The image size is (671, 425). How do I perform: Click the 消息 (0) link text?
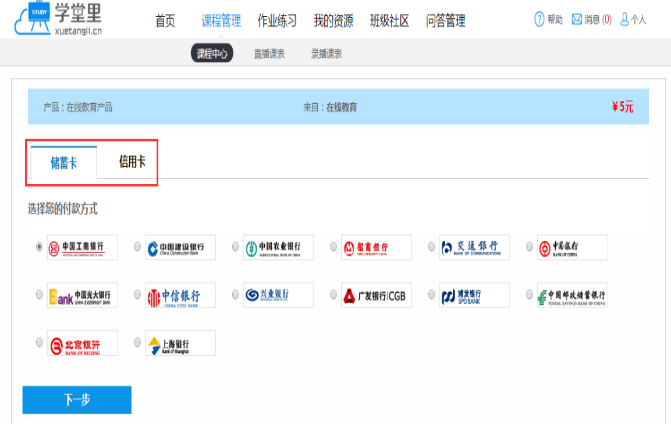point(598,19)
